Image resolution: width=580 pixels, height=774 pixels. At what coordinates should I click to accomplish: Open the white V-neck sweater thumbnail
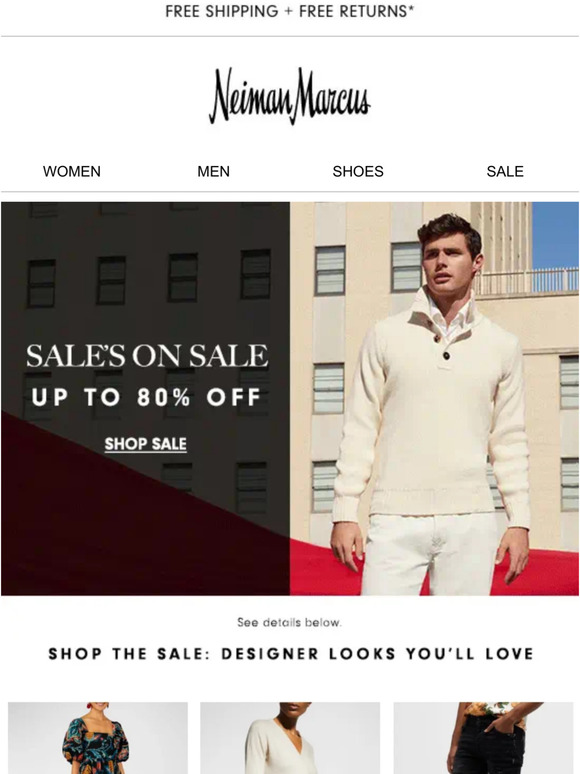[290, 738]
